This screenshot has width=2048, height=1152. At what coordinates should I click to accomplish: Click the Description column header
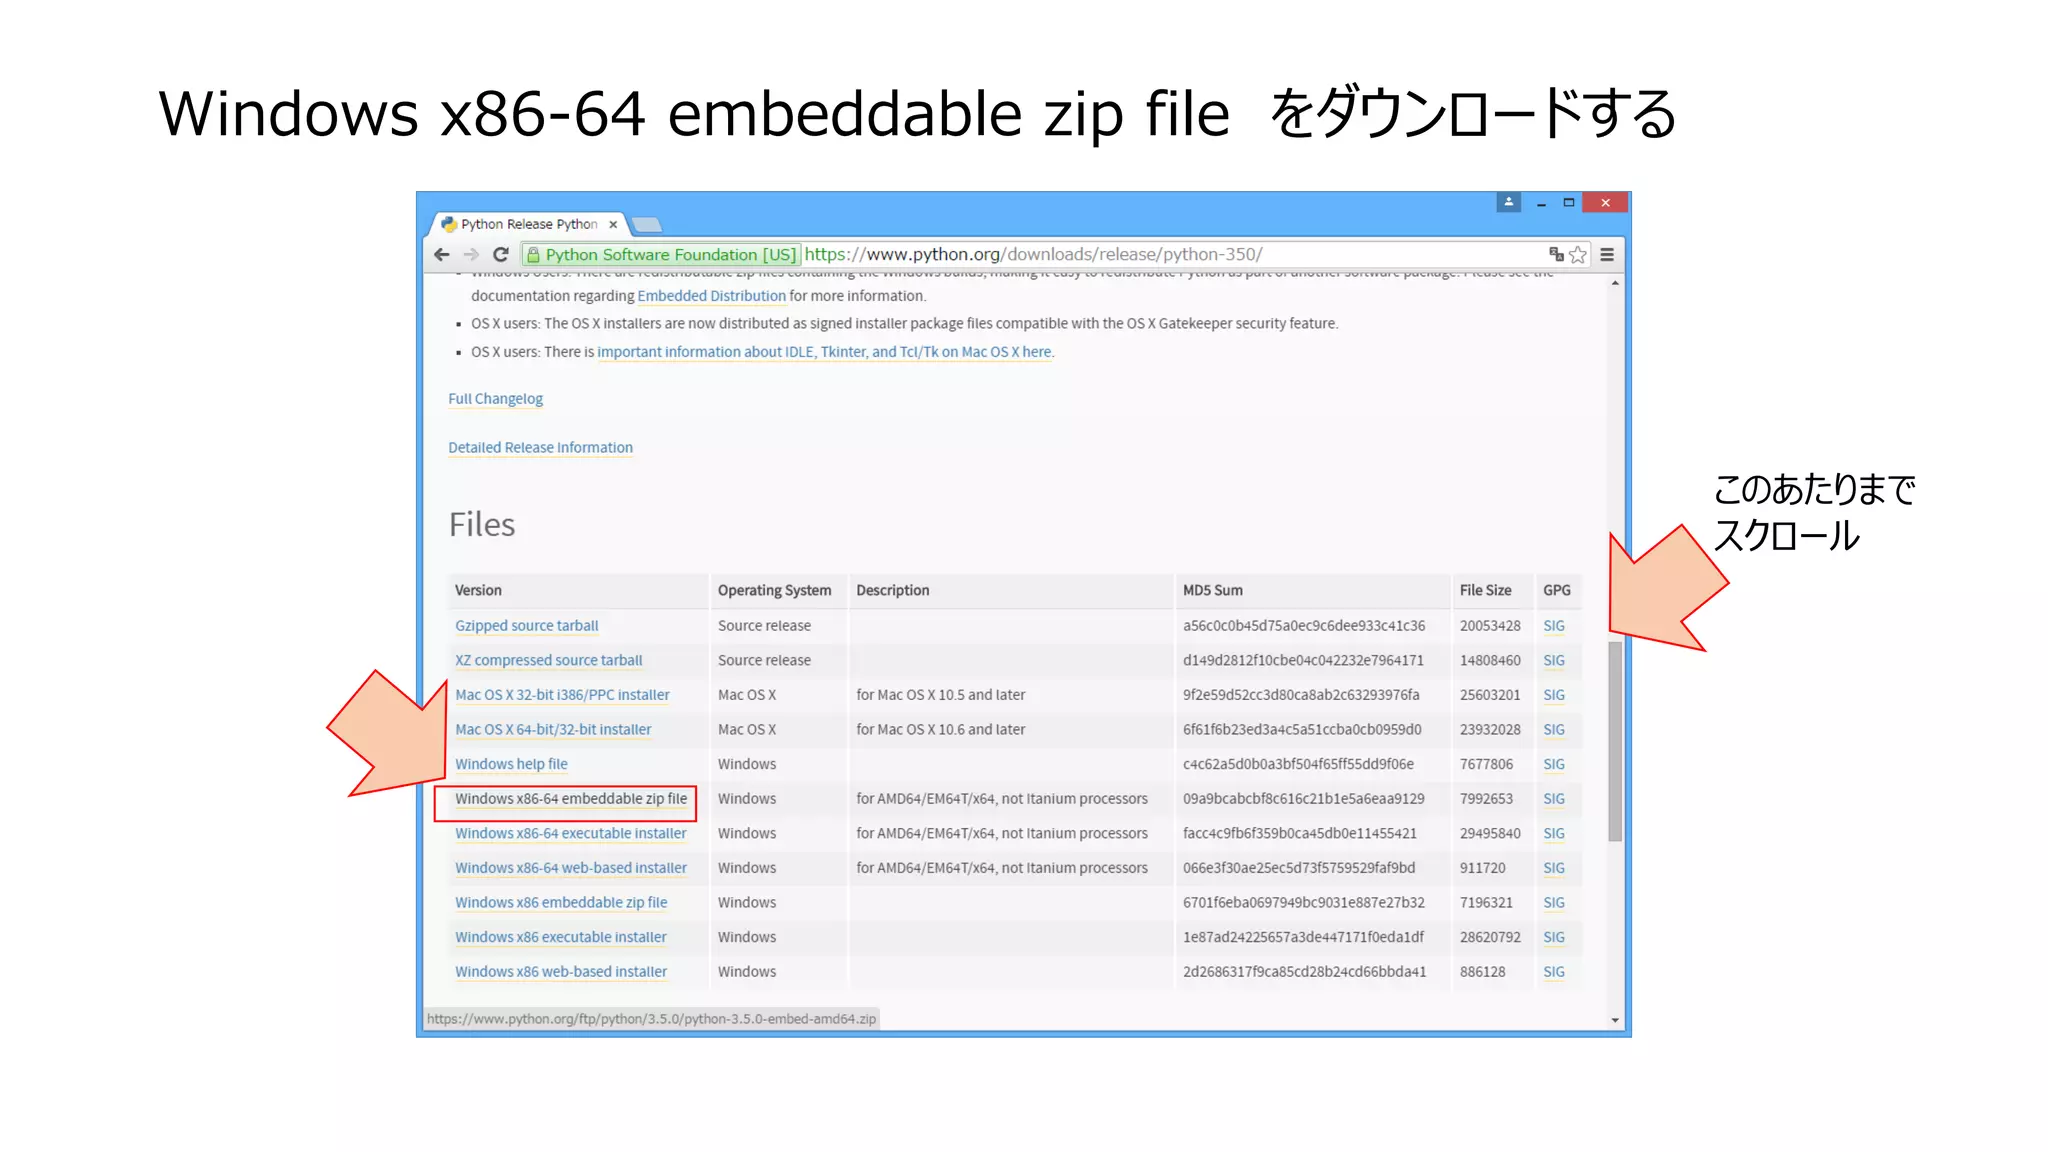click(x=892, y=591)
